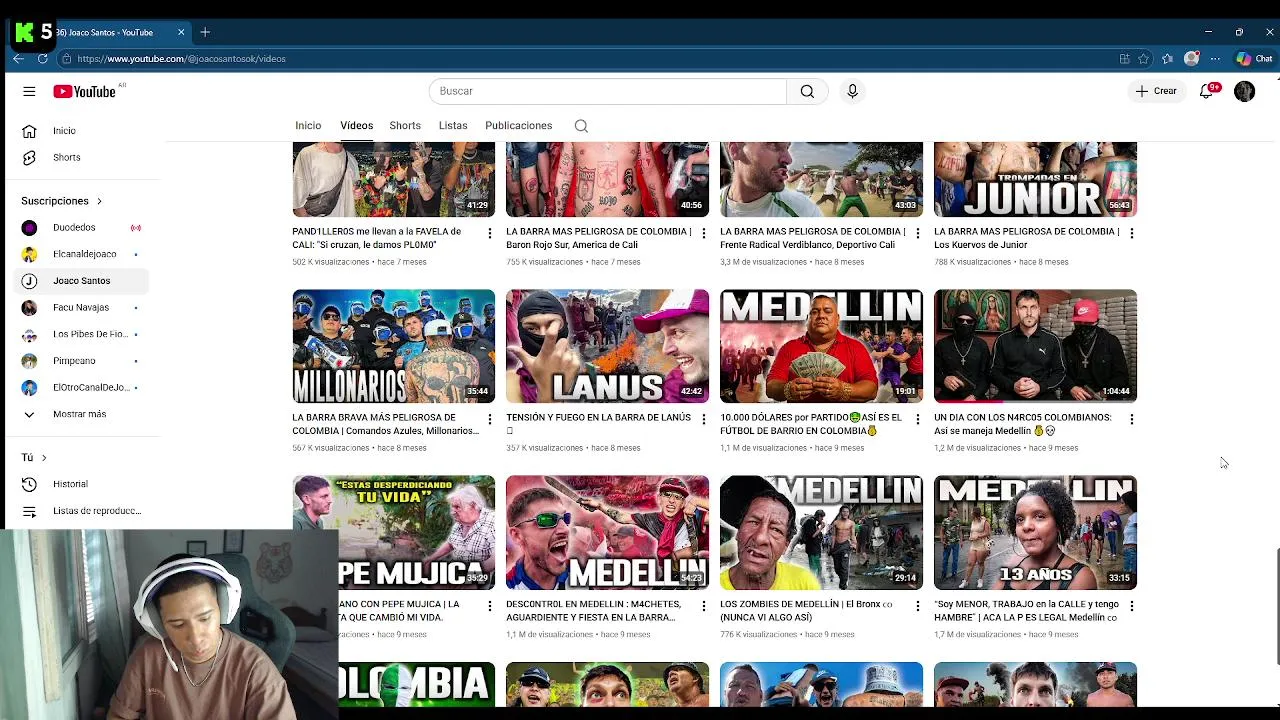Expand the Suscripciones section
The image size is (1280, 720).
(62, 201)
